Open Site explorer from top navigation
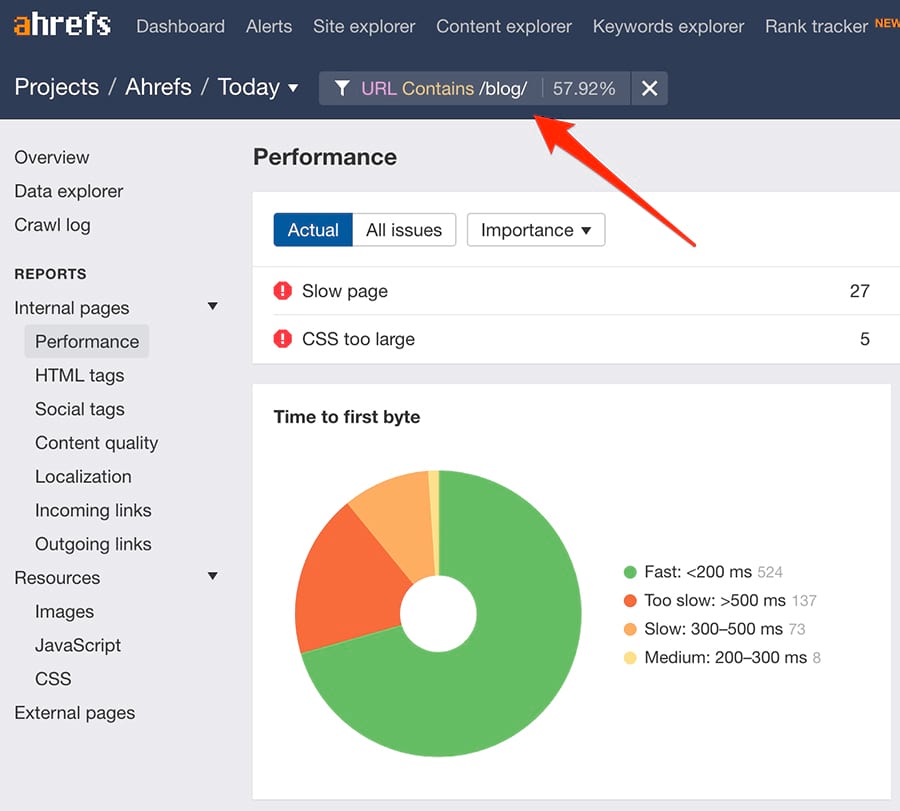Image resolution: width=900 pixels, height=811 pixels. (363, 26)
